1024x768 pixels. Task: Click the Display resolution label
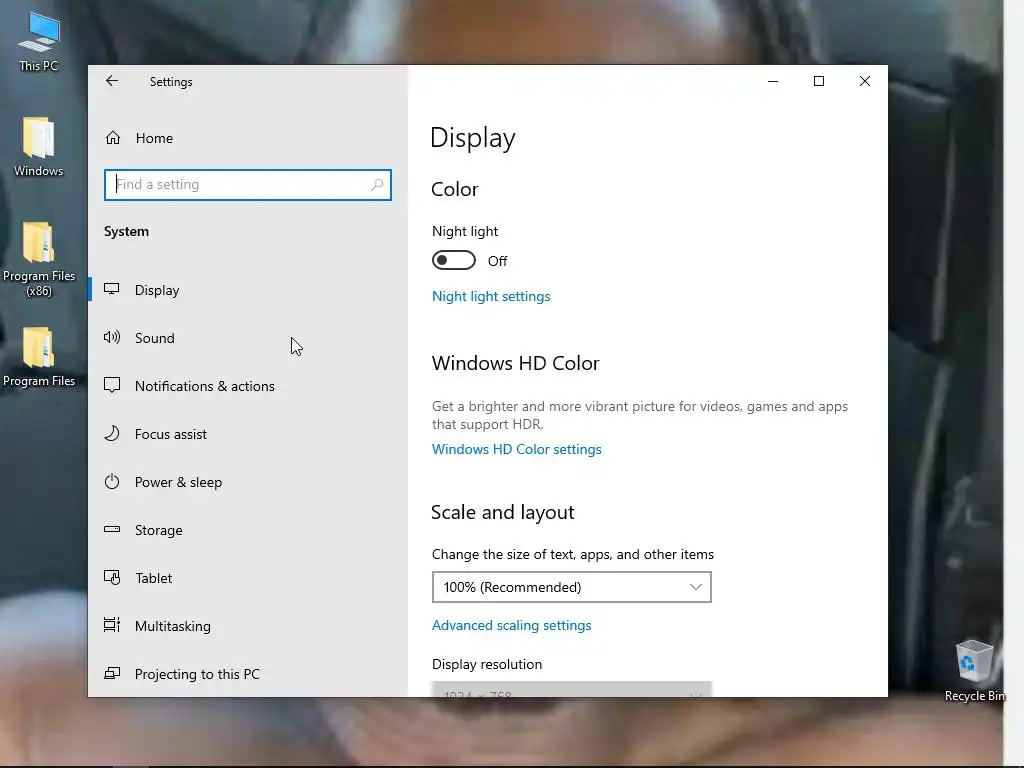tap(487, 664)
